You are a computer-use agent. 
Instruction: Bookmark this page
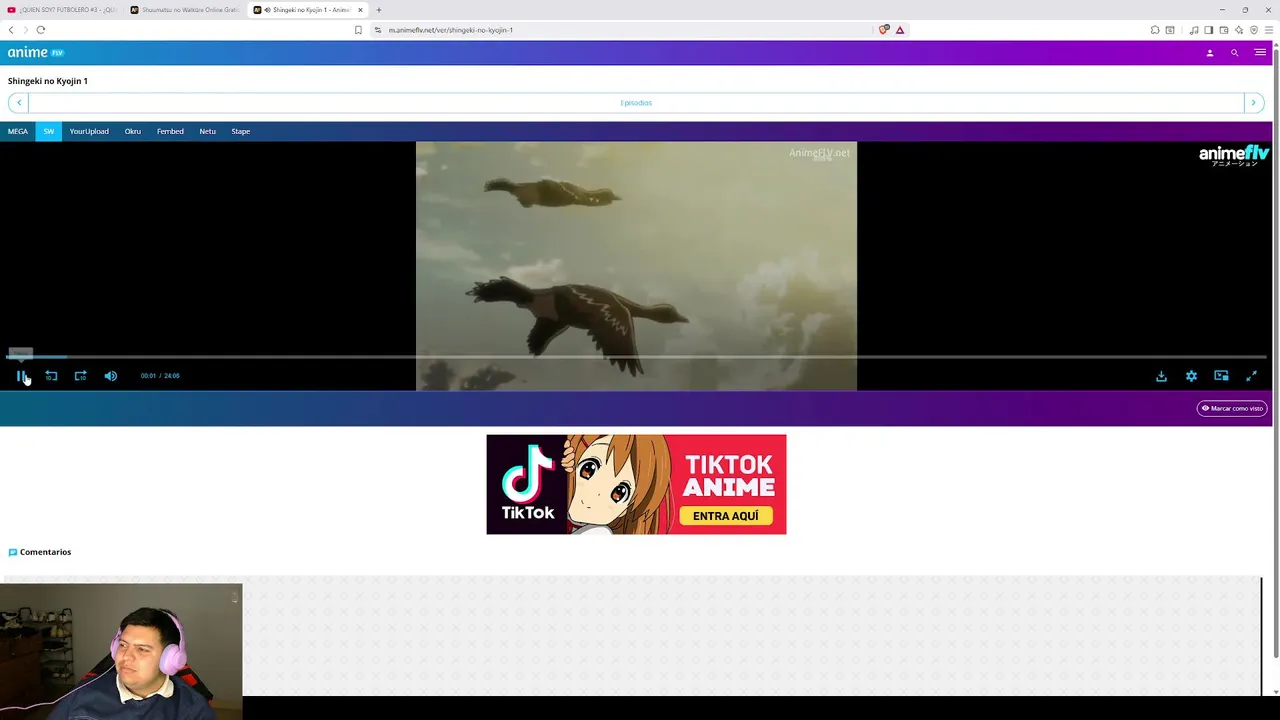pyautogui.click(x=358, y=30)
